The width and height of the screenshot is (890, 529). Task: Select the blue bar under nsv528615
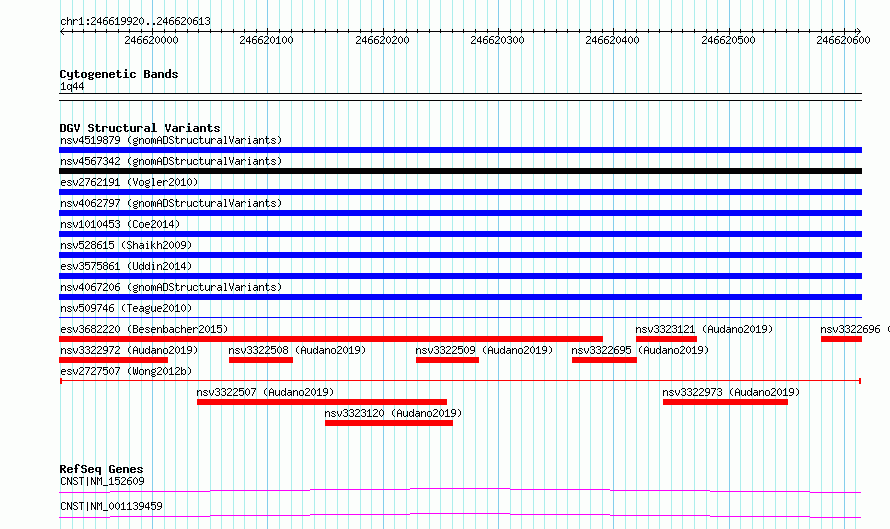click(460, 255)
